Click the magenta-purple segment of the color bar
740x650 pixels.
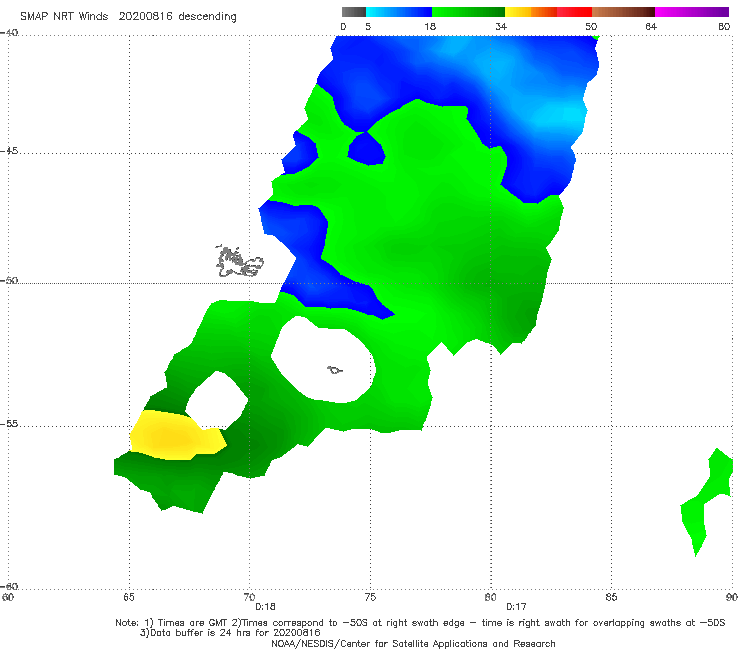[692, 12]
